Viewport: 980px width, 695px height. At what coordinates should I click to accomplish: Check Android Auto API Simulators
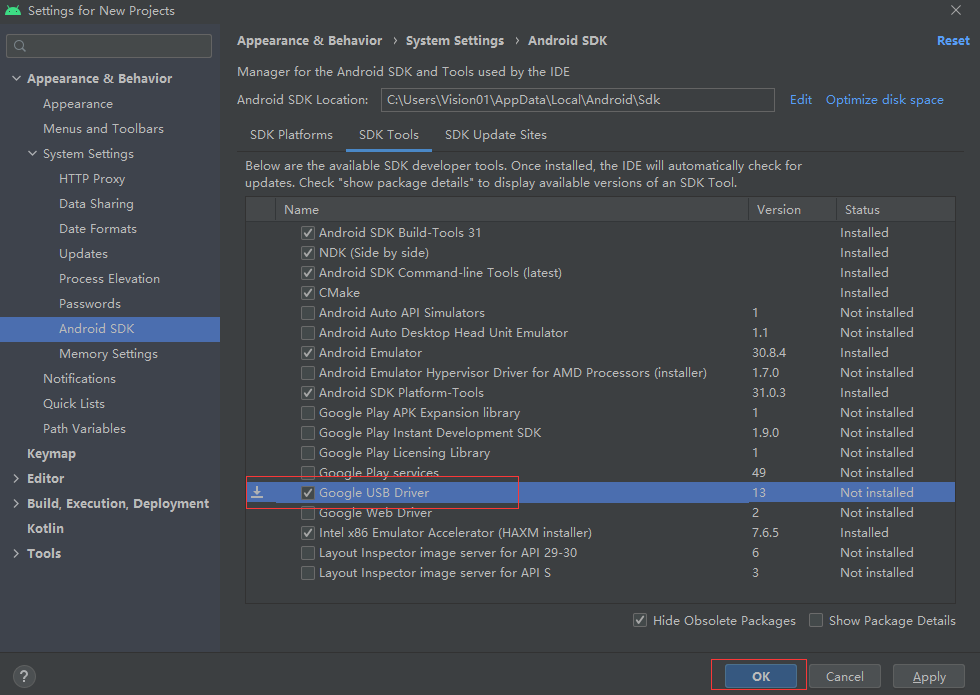click(308, 313)
